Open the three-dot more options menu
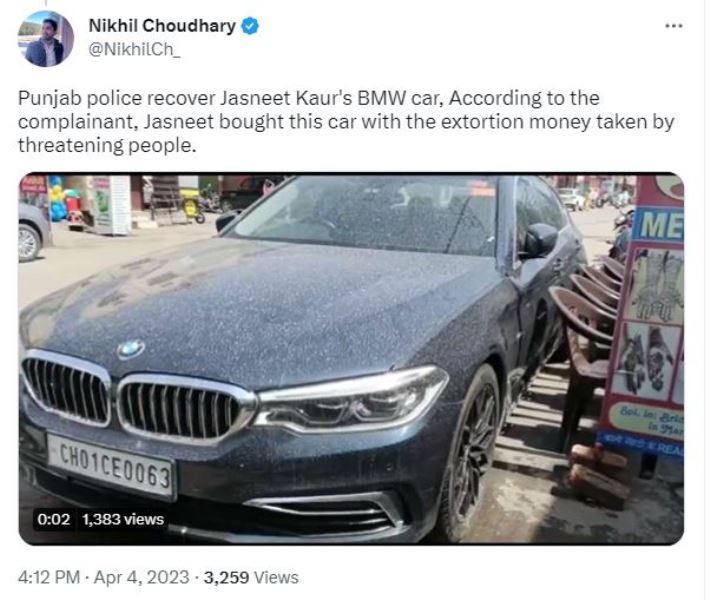 pyautogui.click(x=673, y=26)
